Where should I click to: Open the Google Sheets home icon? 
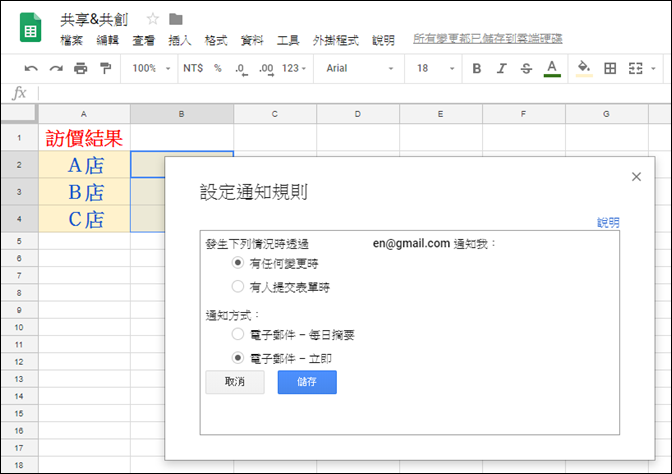(30, 28)
